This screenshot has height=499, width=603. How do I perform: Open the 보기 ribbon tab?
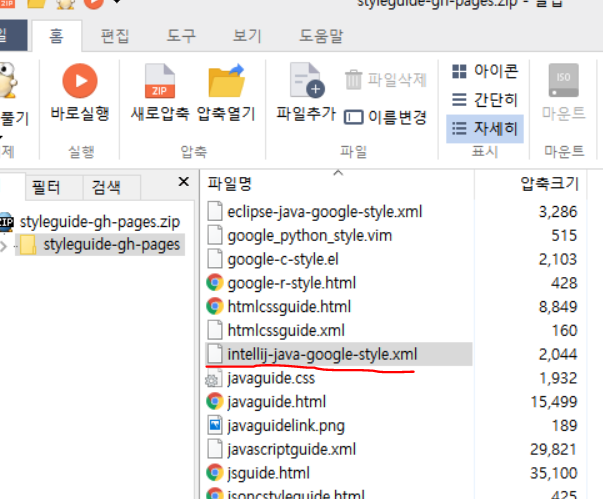pyautogui.click(x=247, y=36)
